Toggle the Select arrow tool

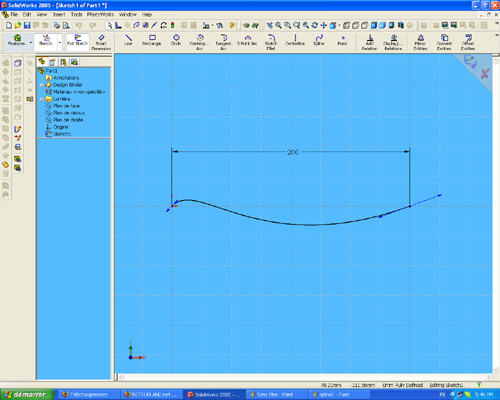(x=109, y=25)
